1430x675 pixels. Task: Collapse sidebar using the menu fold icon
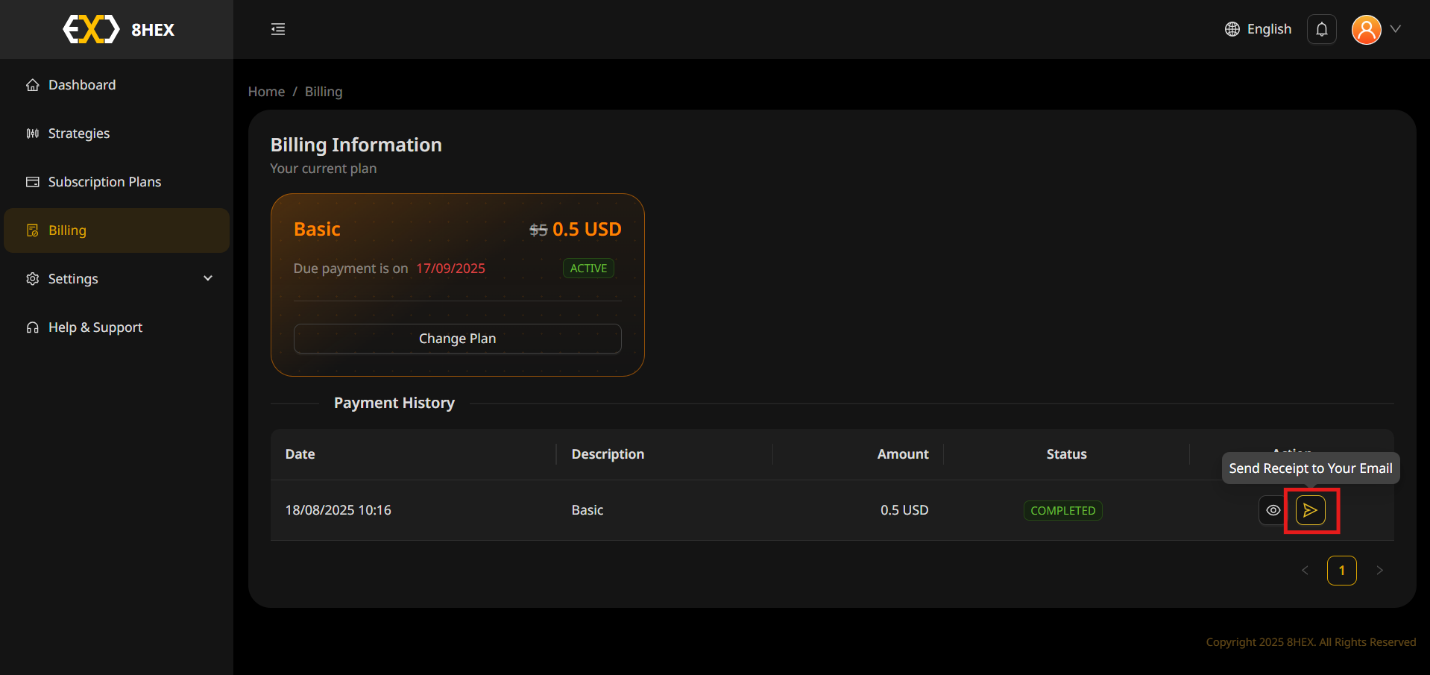[278, 29]
